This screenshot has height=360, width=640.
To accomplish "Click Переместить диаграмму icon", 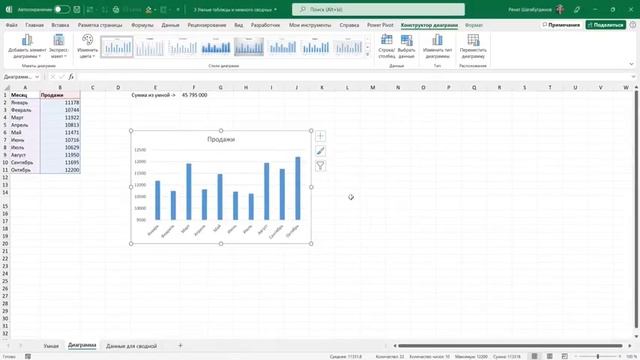I will 473,46.
